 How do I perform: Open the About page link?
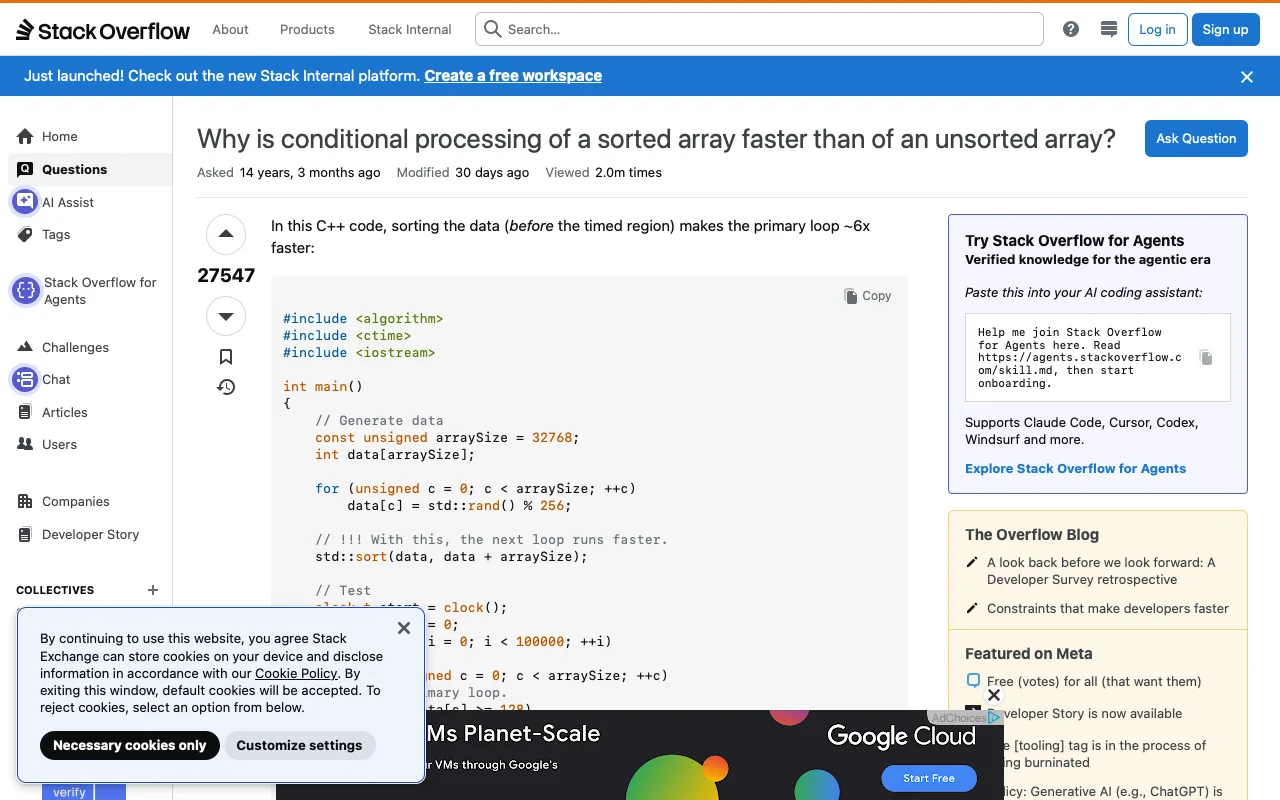(230, 29)
